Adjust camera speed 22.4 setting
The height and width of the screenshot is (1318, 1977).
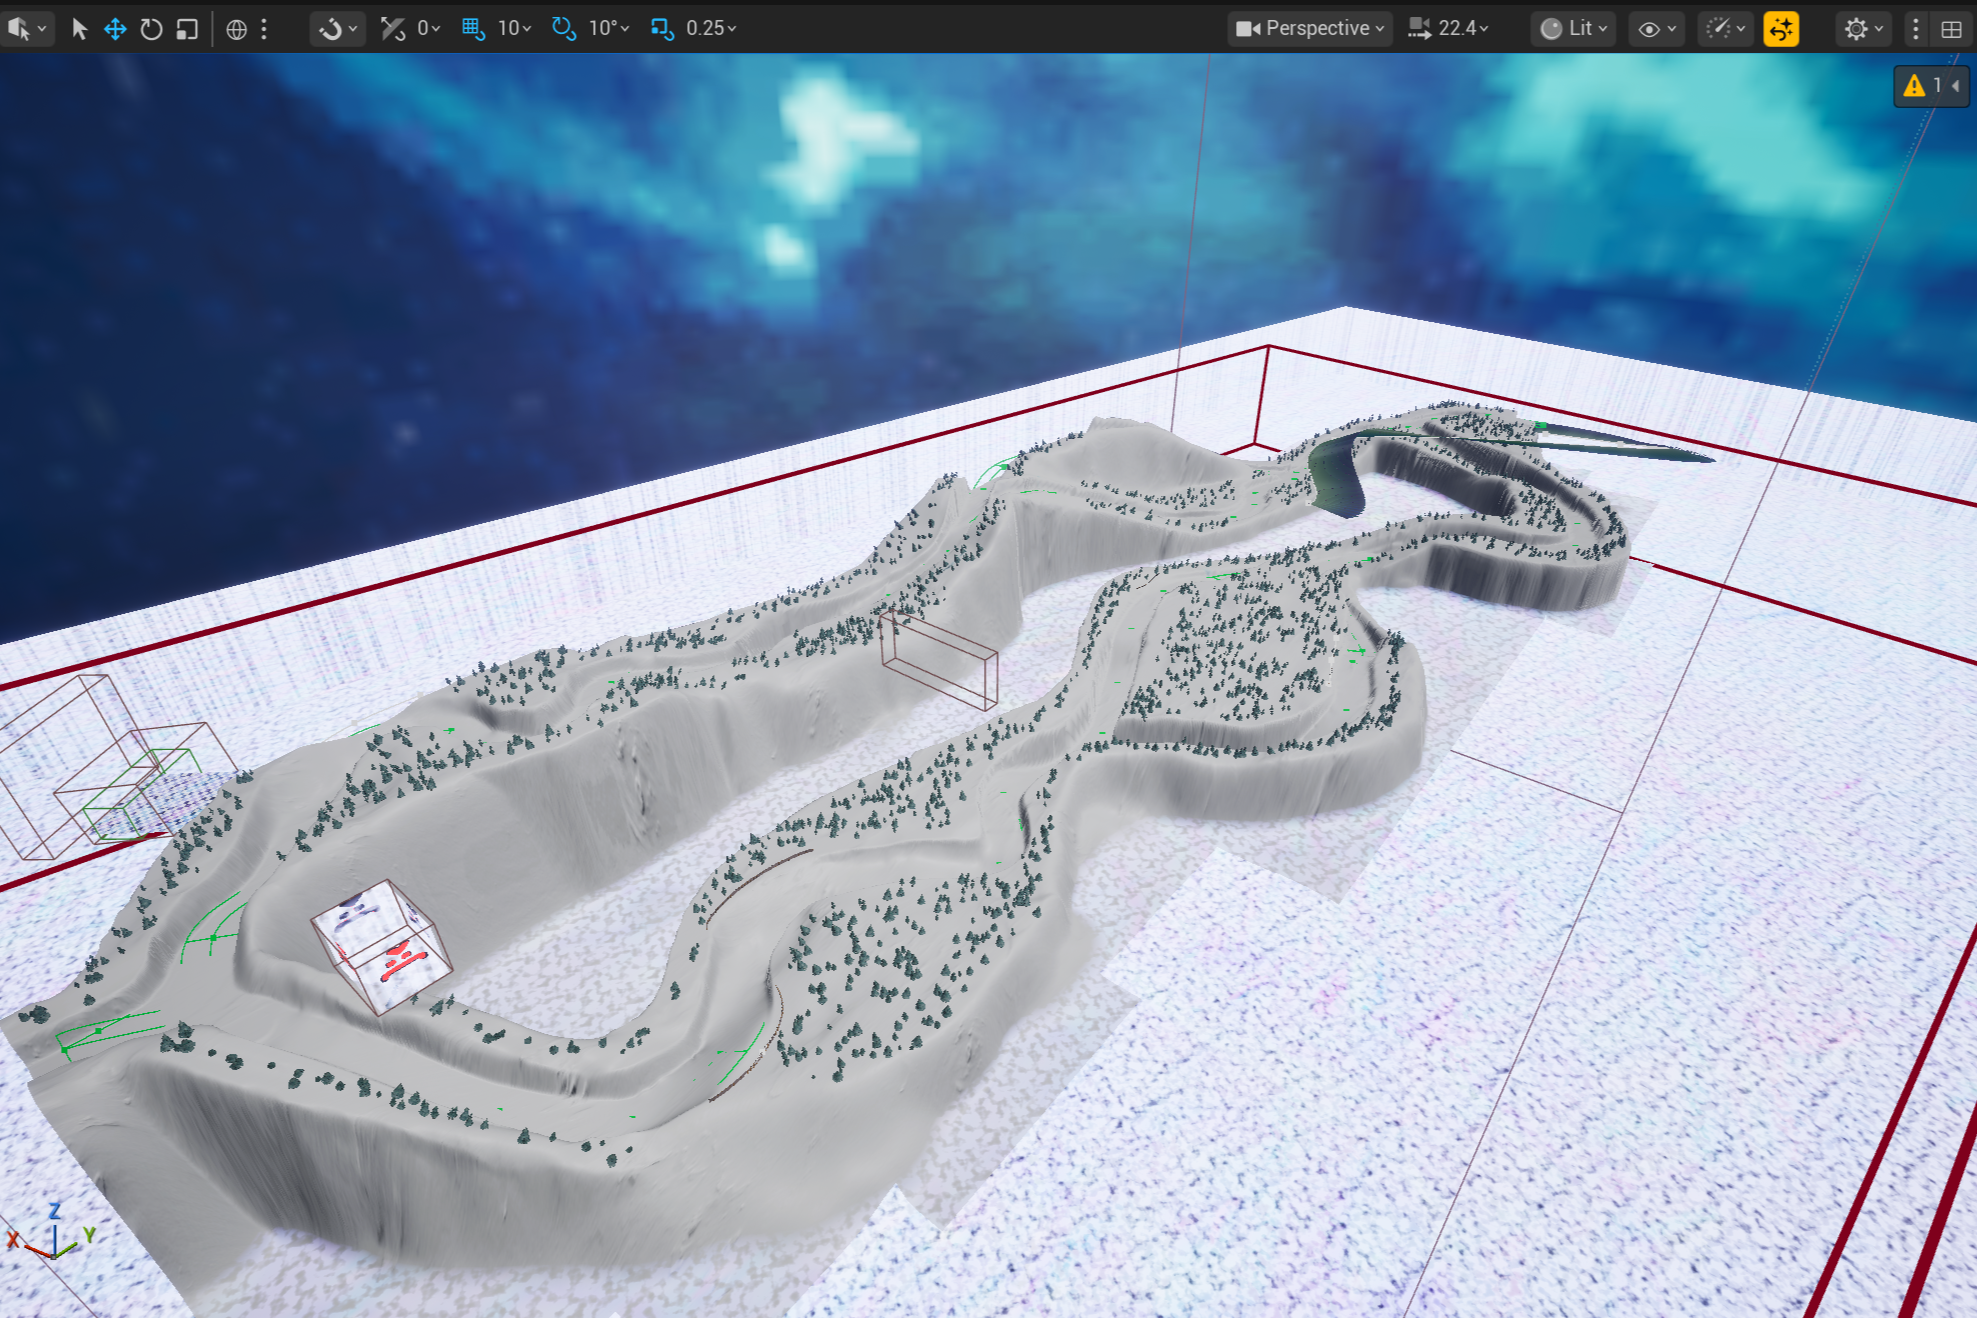click(x=1450, y=28)
